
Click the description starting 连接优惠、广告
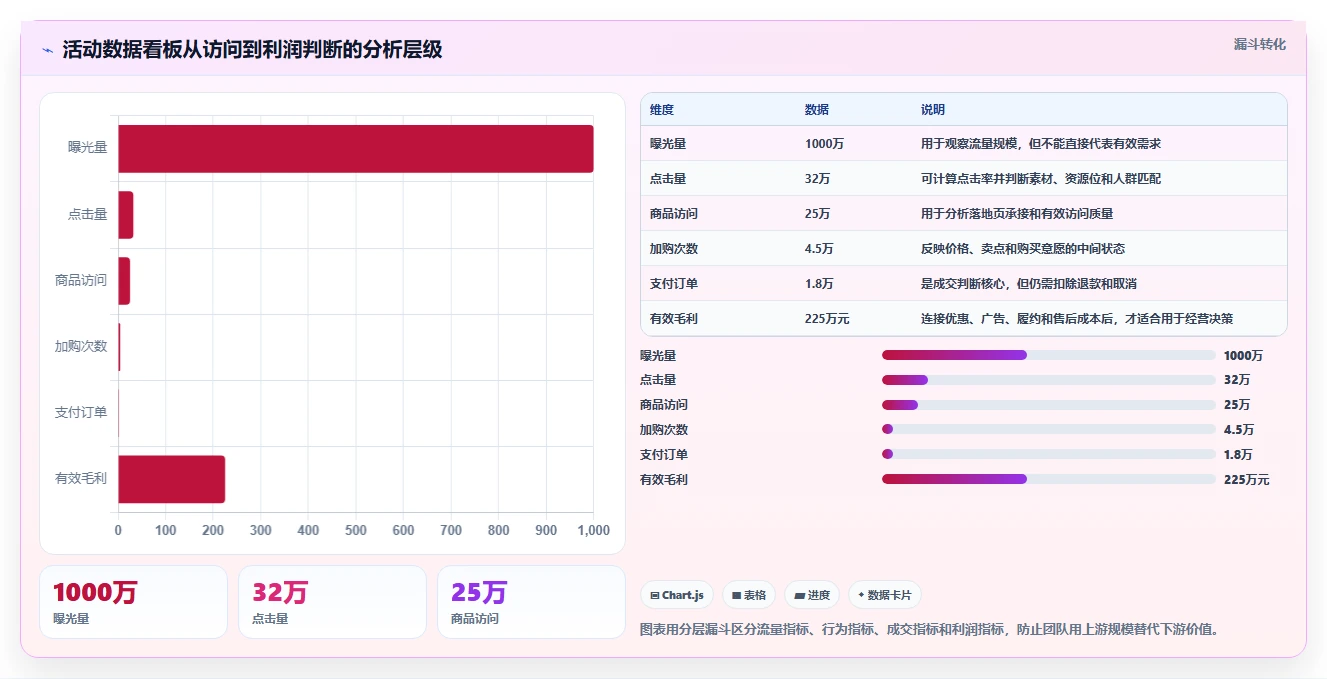coord(1077,319)
